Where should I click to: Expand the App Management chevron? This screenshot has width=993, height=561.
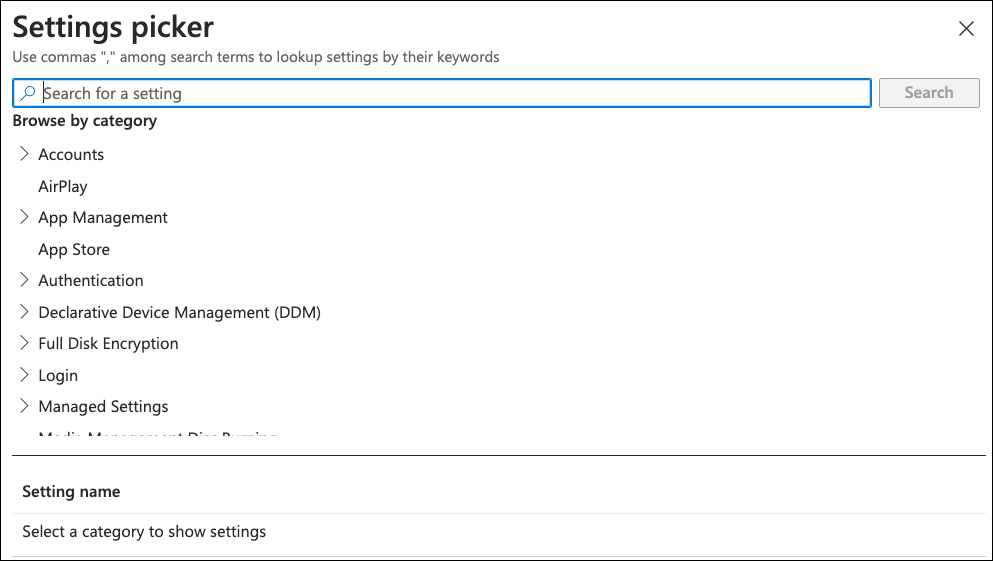click(25, 217)
